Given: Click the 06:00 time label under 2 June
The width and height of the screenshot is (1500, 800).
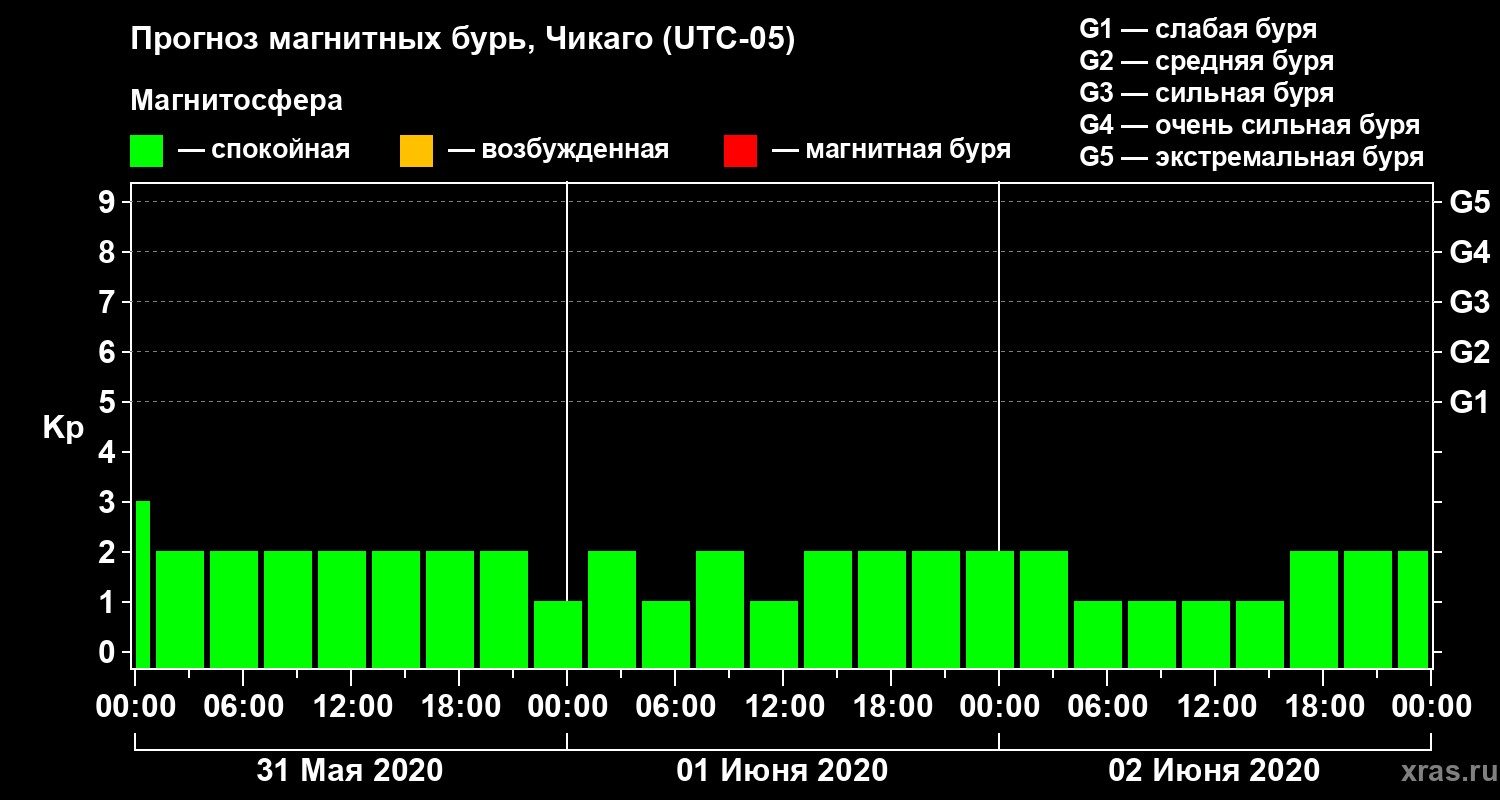Looking at the screenshot, I should click(1107, 707).
